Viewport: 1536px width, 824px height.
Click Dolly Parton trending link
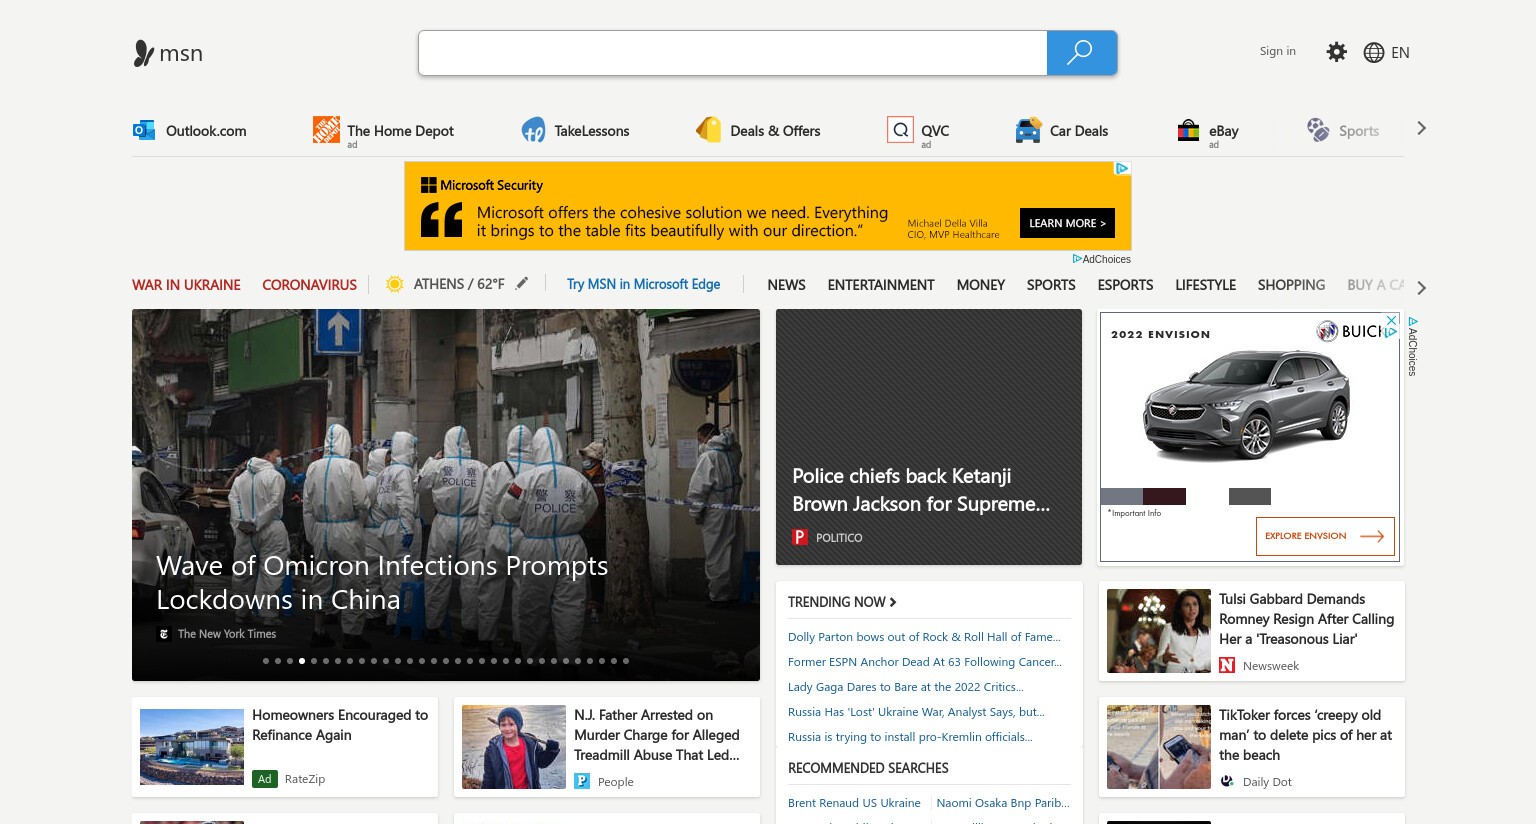pyautogui.click(x=924, y=637)
